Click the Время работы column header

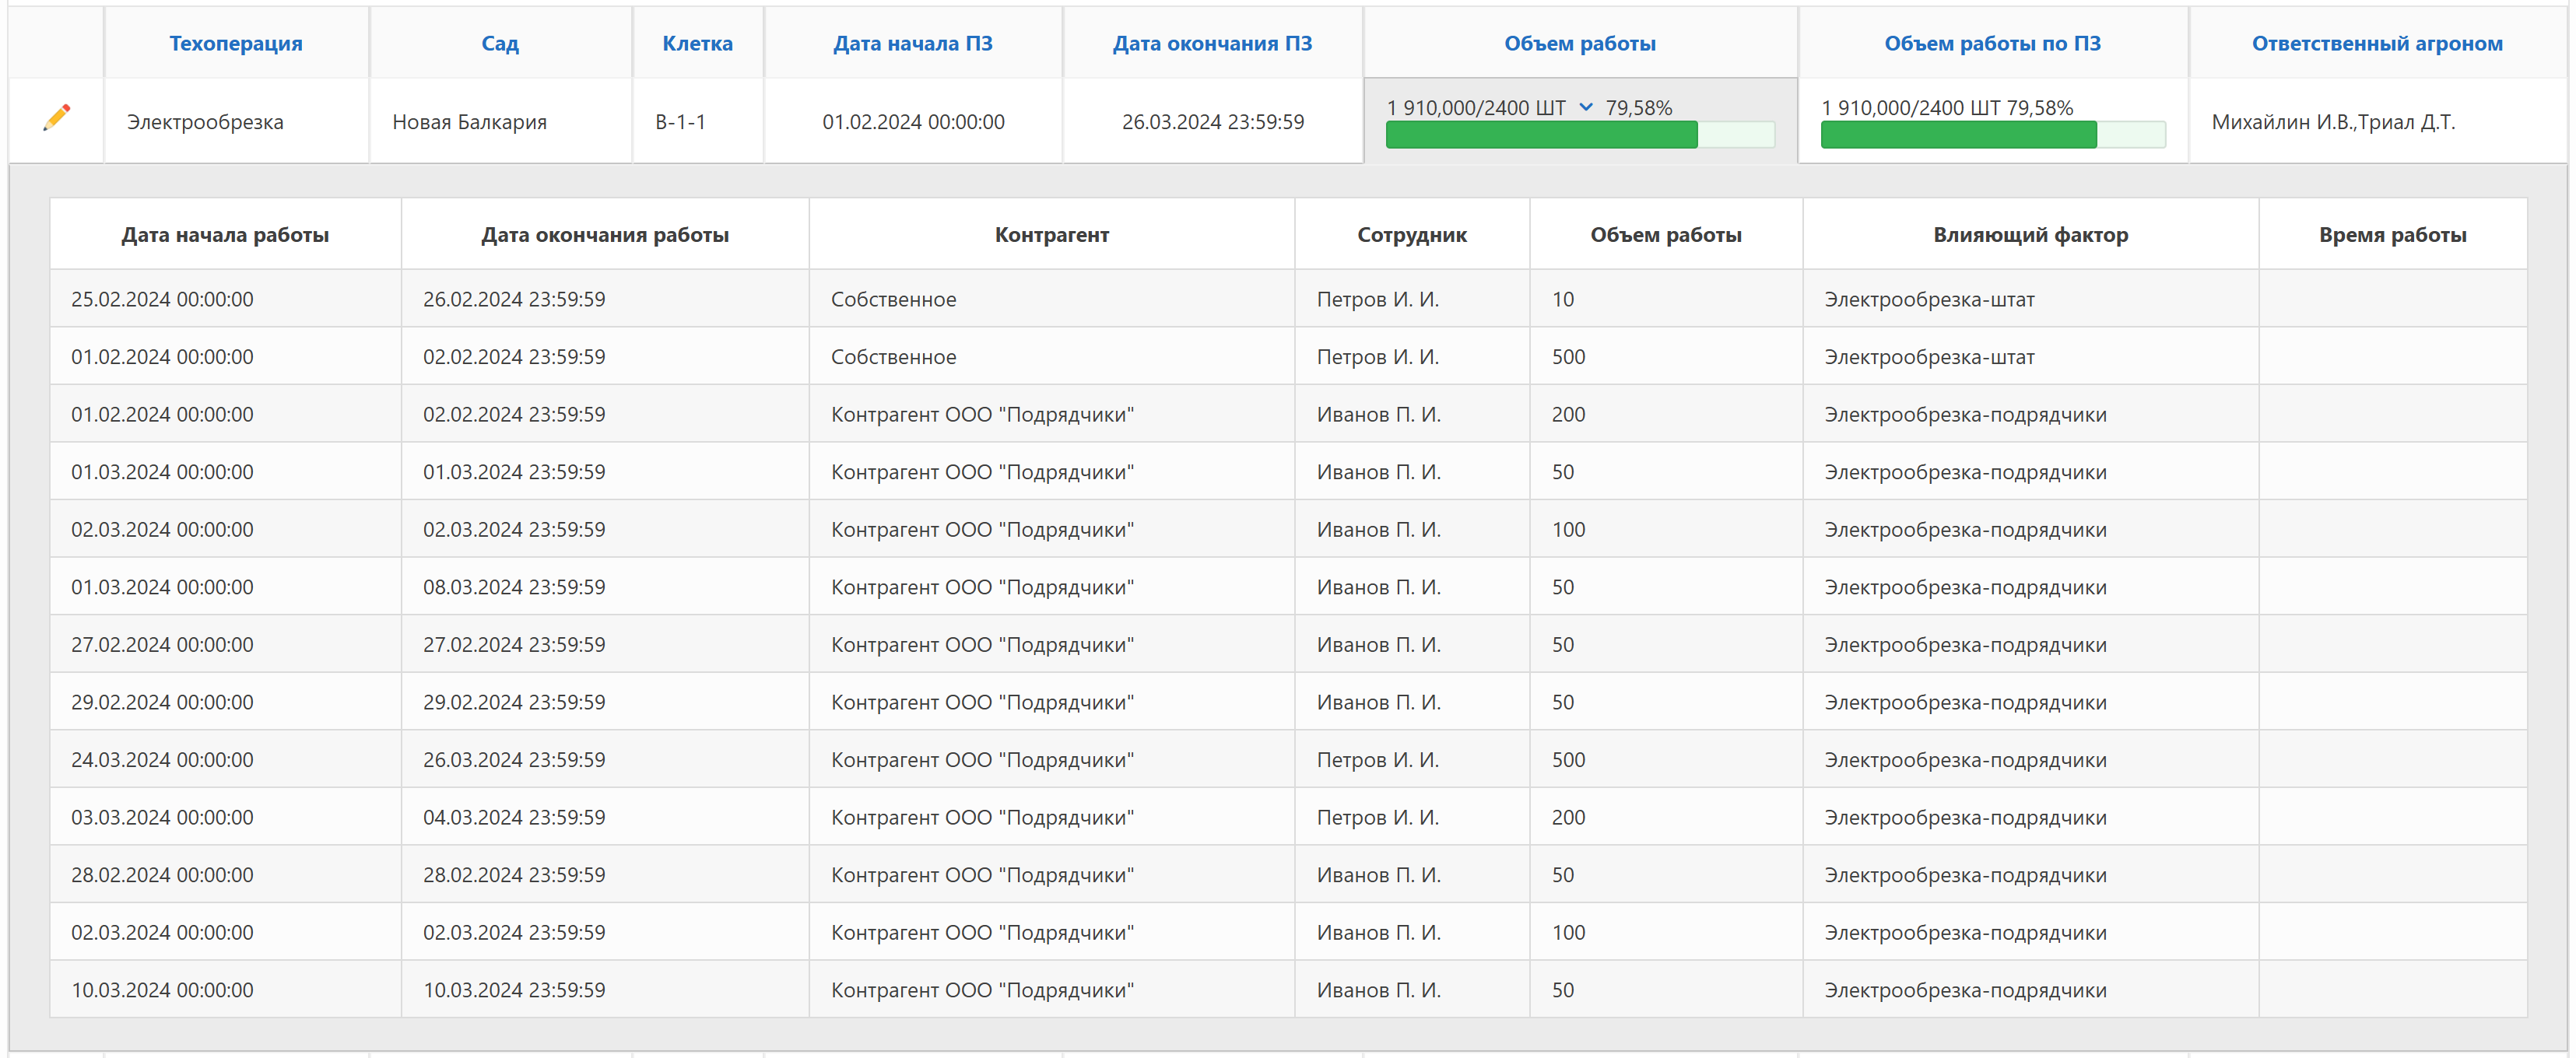click(x=2391, y=235)
